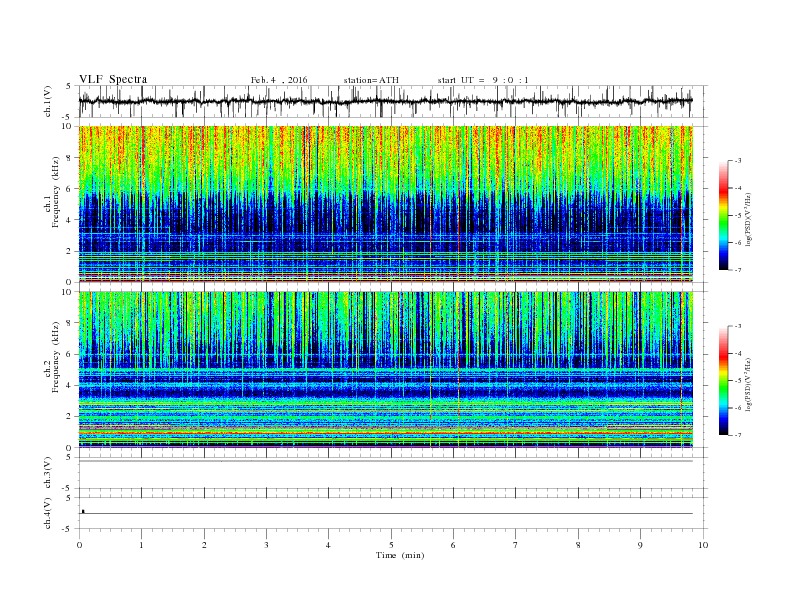Select the "ch.3(V)" axis label
Image resolution: width=792 pixels, height=612 pixels.
[x=48, y=473]
